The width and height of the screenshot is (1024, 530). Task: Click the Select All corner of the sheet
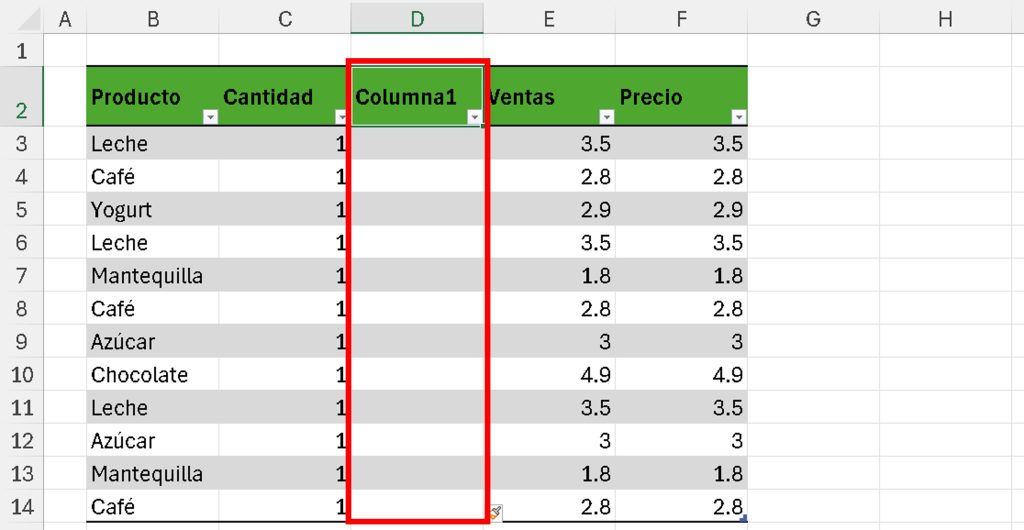coord(22,18)
